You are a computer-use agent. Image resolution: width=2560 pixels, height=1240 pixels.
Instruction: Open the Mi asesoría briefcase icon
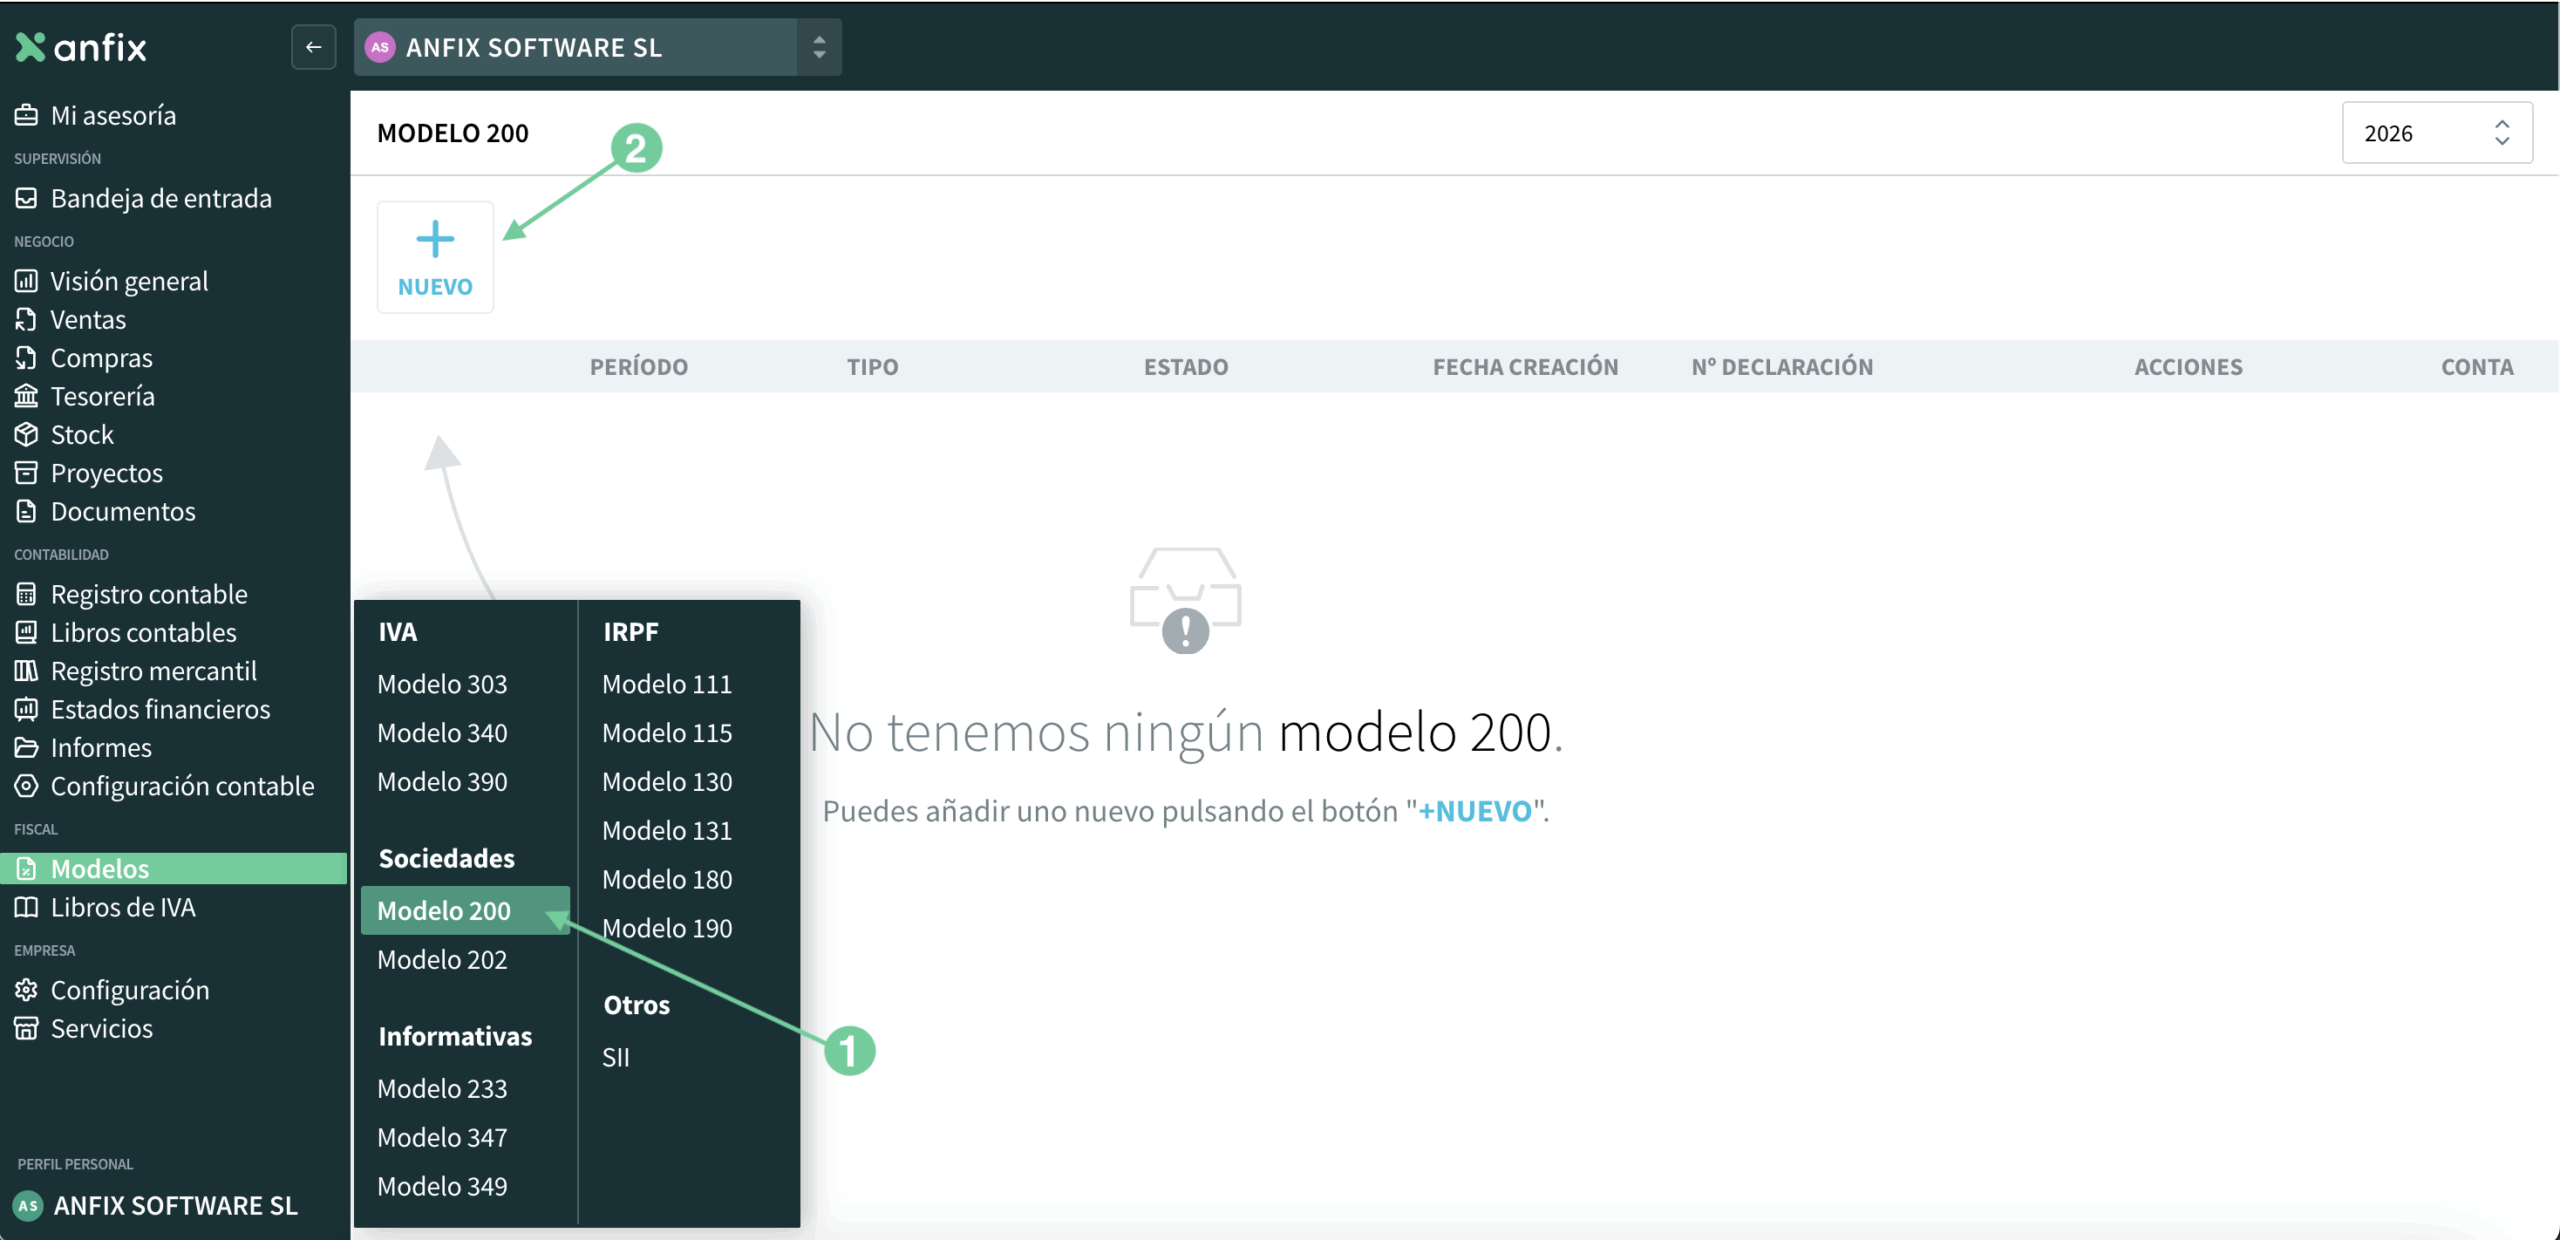pos(26,116)
